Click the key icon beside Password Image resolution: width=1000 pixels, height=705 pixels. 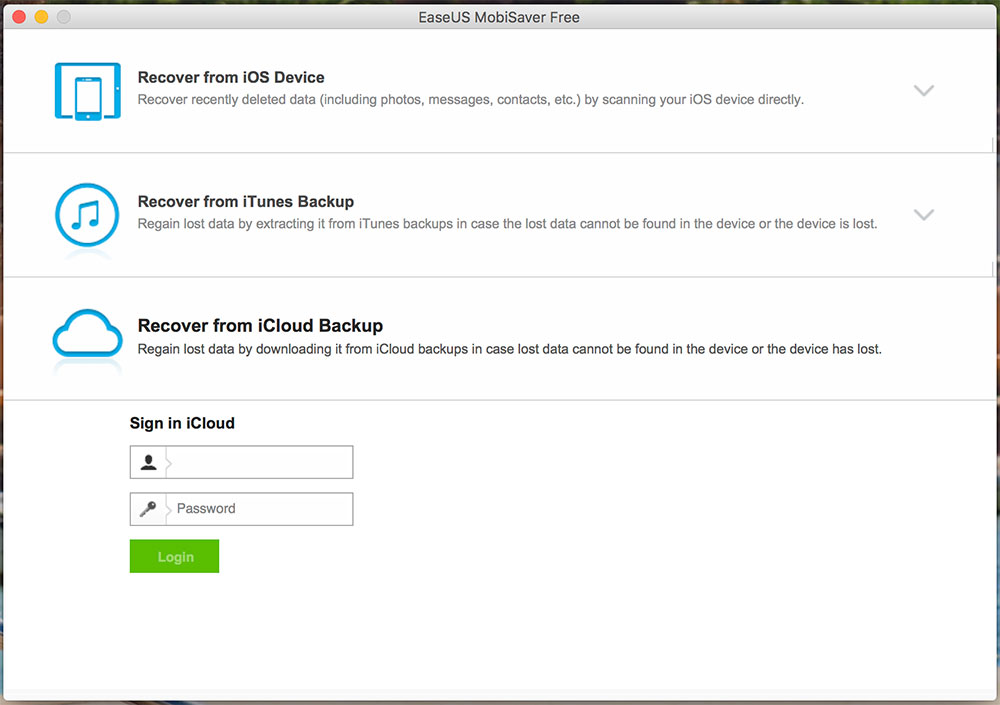pyautogui.click(x=148, y=509)
